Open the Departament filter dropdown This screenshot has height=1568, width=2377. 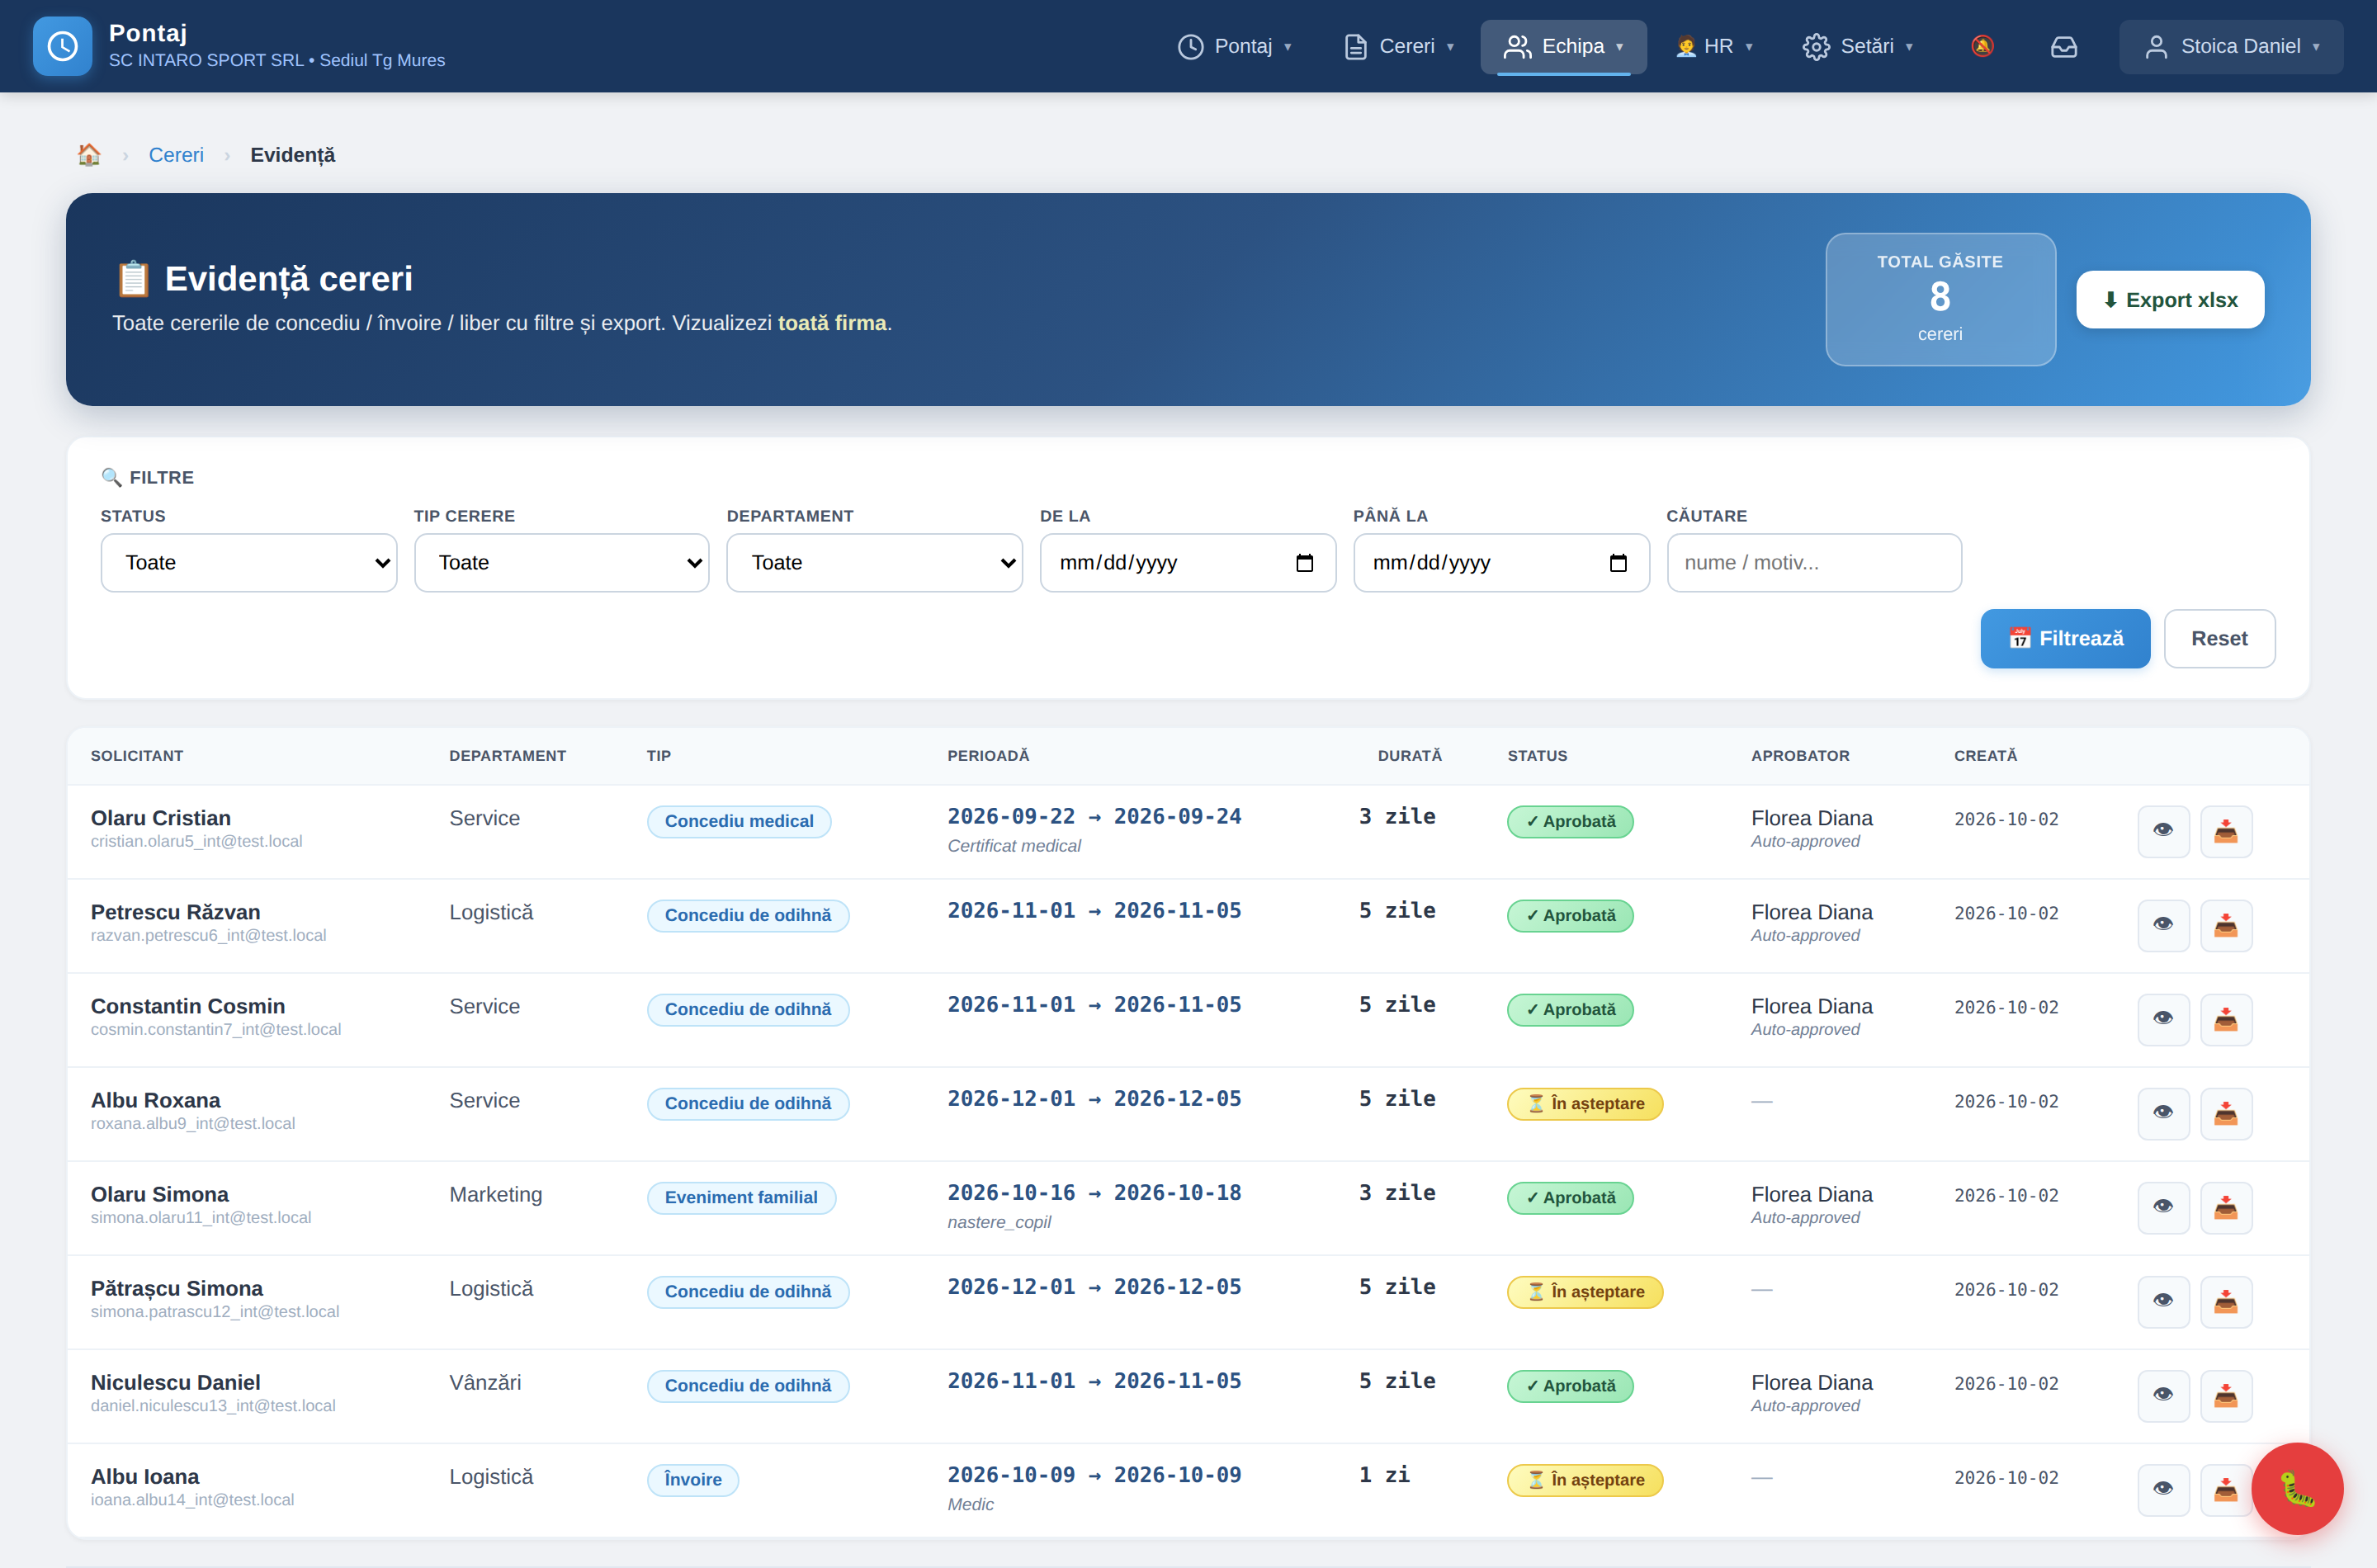tap(875, 563)
